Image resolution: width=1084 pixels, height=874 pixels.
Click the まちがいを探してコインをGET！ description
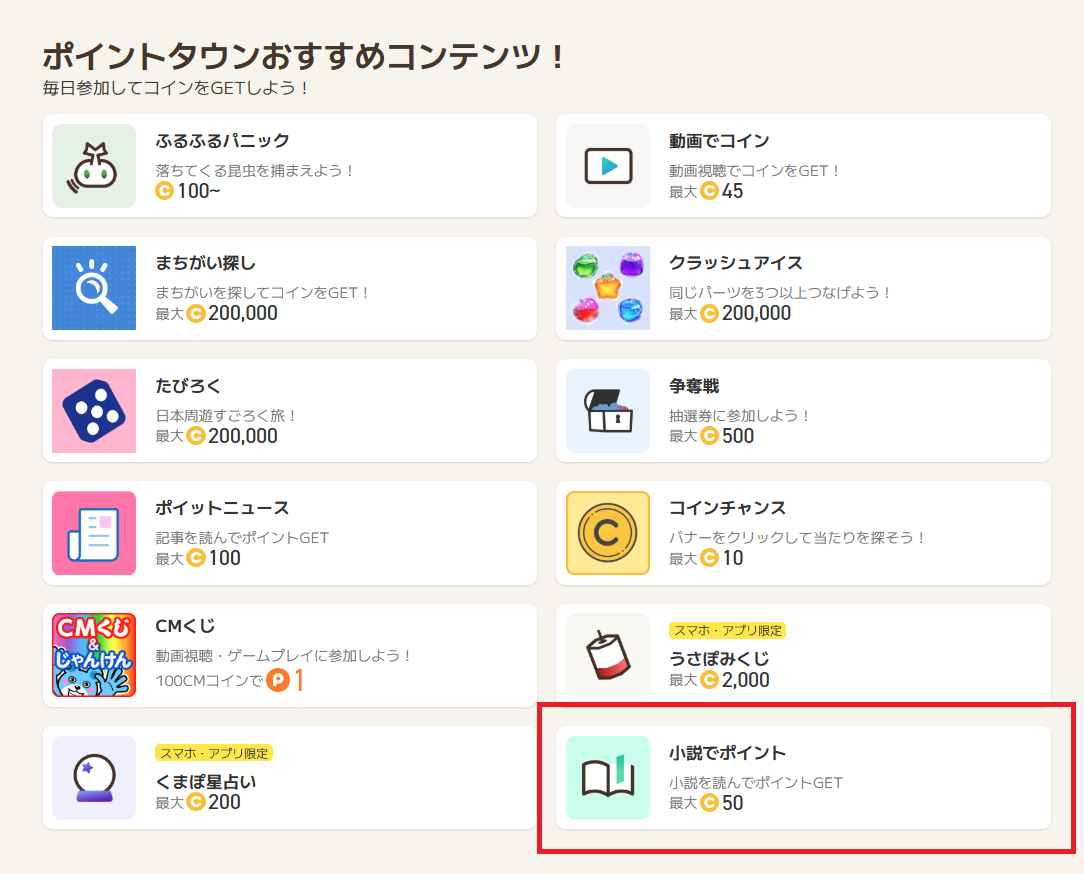[262, 293]
